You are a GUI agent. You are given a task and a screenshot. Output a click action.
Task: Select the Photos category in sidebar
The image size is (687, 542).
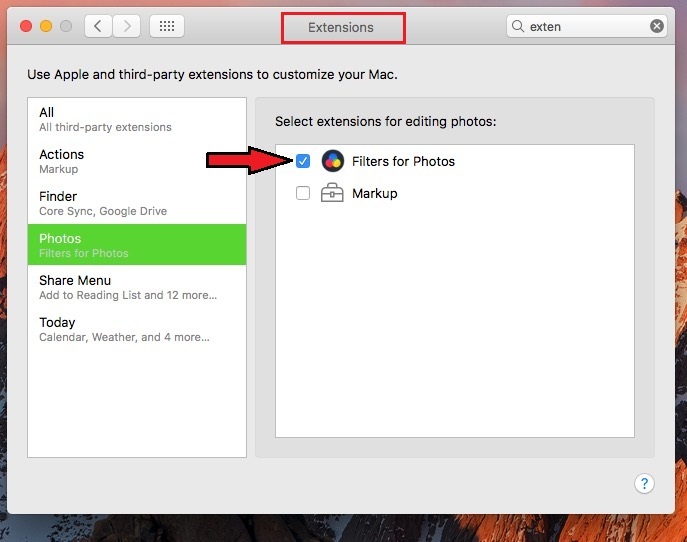[x=137, y=245]
